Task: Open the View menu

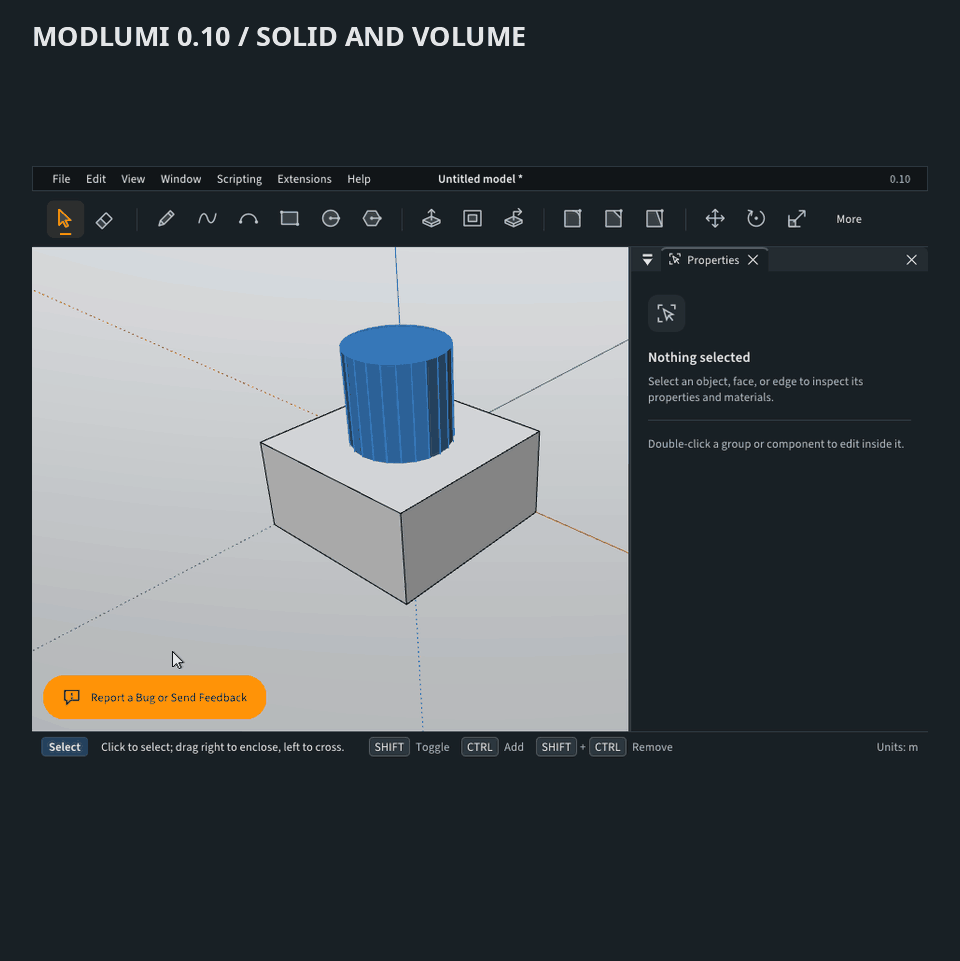Action: tap(133, 179)
